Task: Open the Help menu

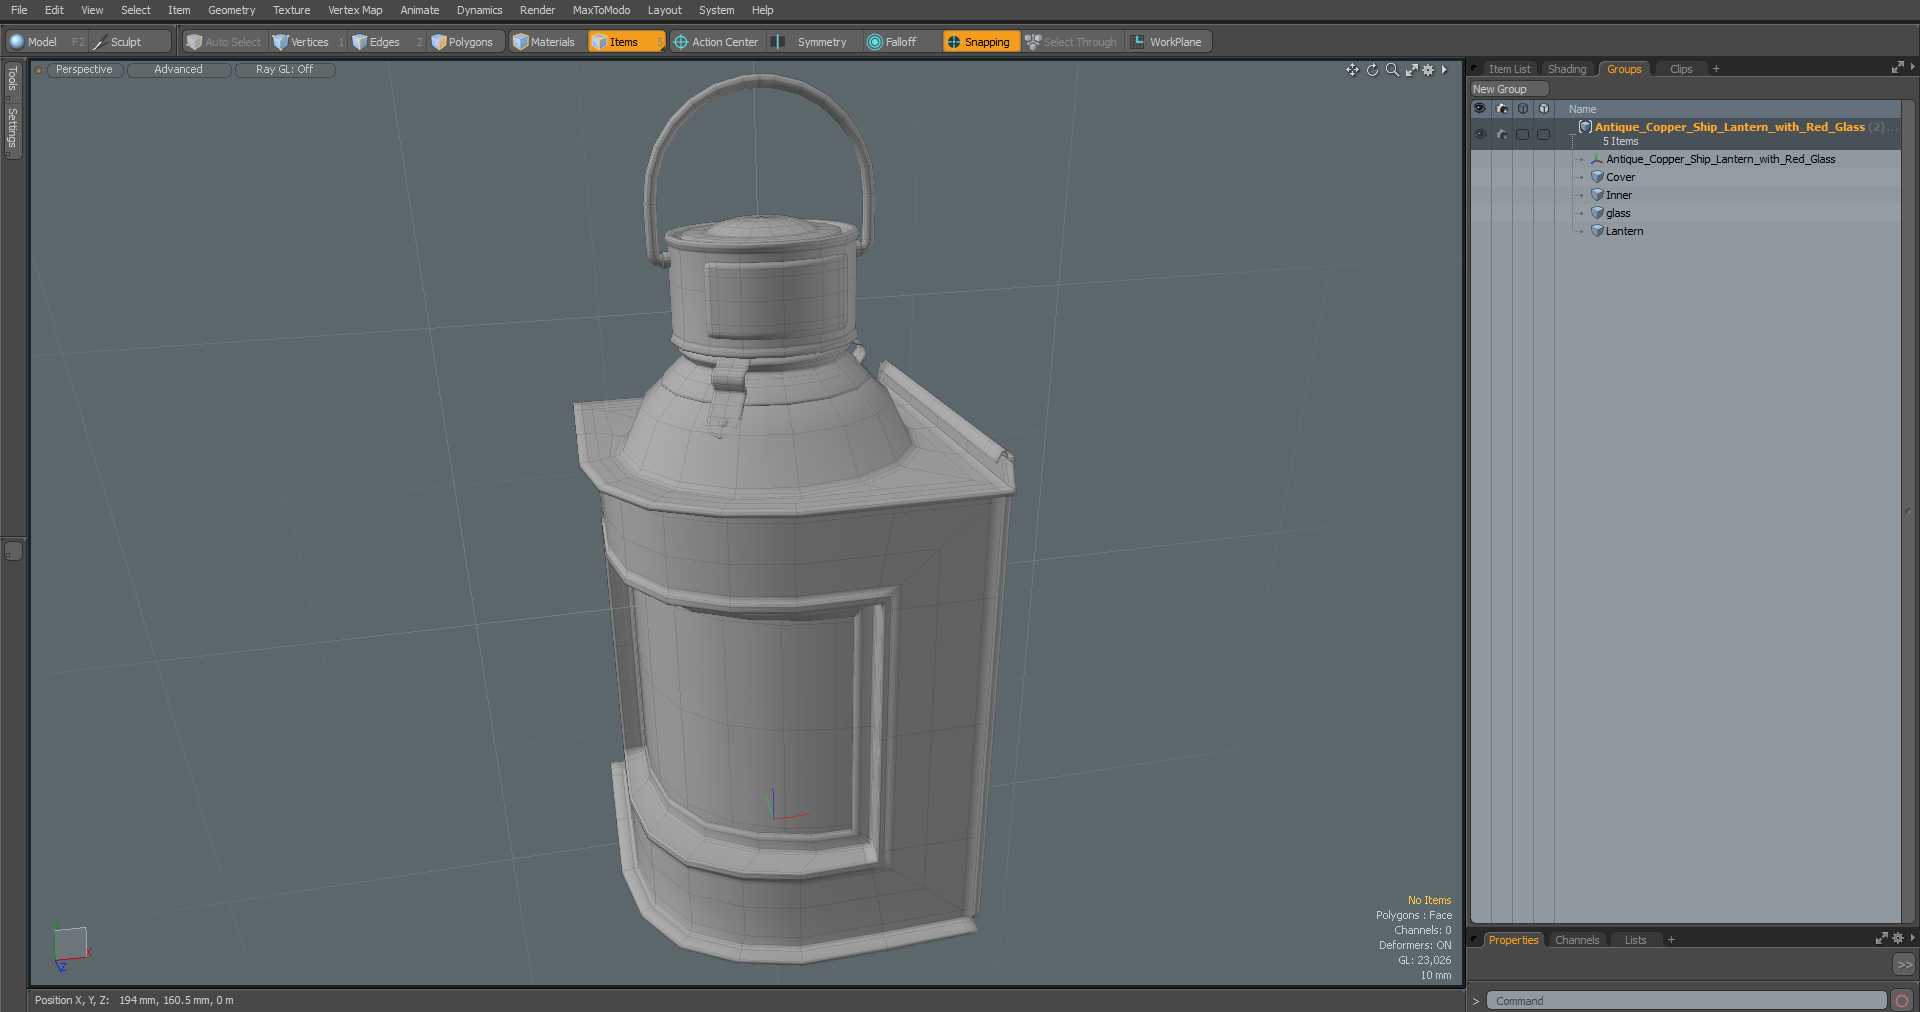Action: tap(762, 10)
